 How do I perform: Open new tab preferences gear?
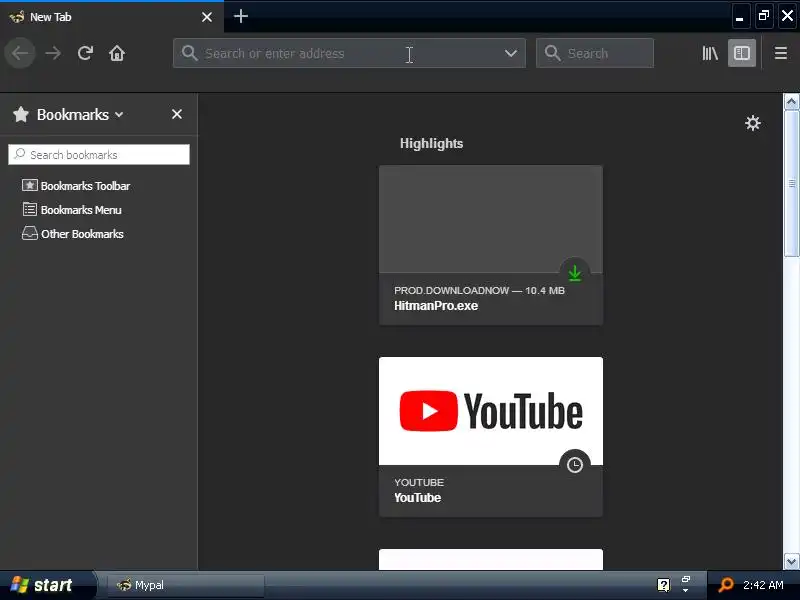click(753, 123)
